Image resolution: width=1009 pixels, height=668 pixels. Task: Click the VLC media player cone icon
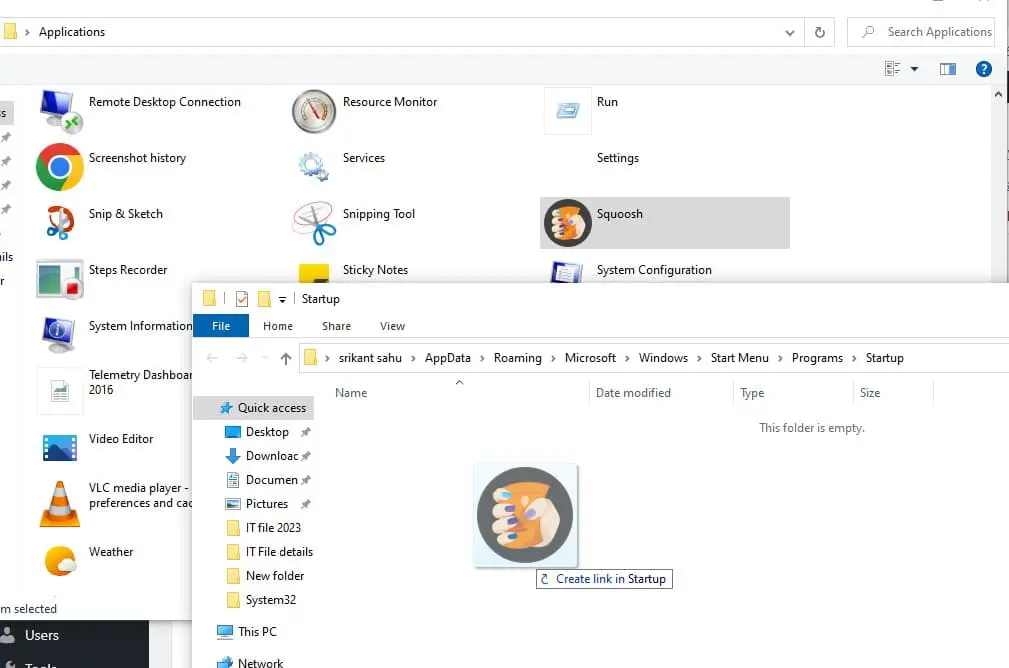click(x=59, y=503)
